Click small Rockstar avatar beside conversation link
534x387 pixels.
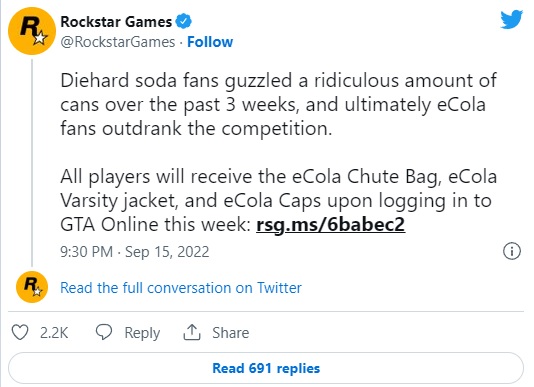click(x=32, y=287)
